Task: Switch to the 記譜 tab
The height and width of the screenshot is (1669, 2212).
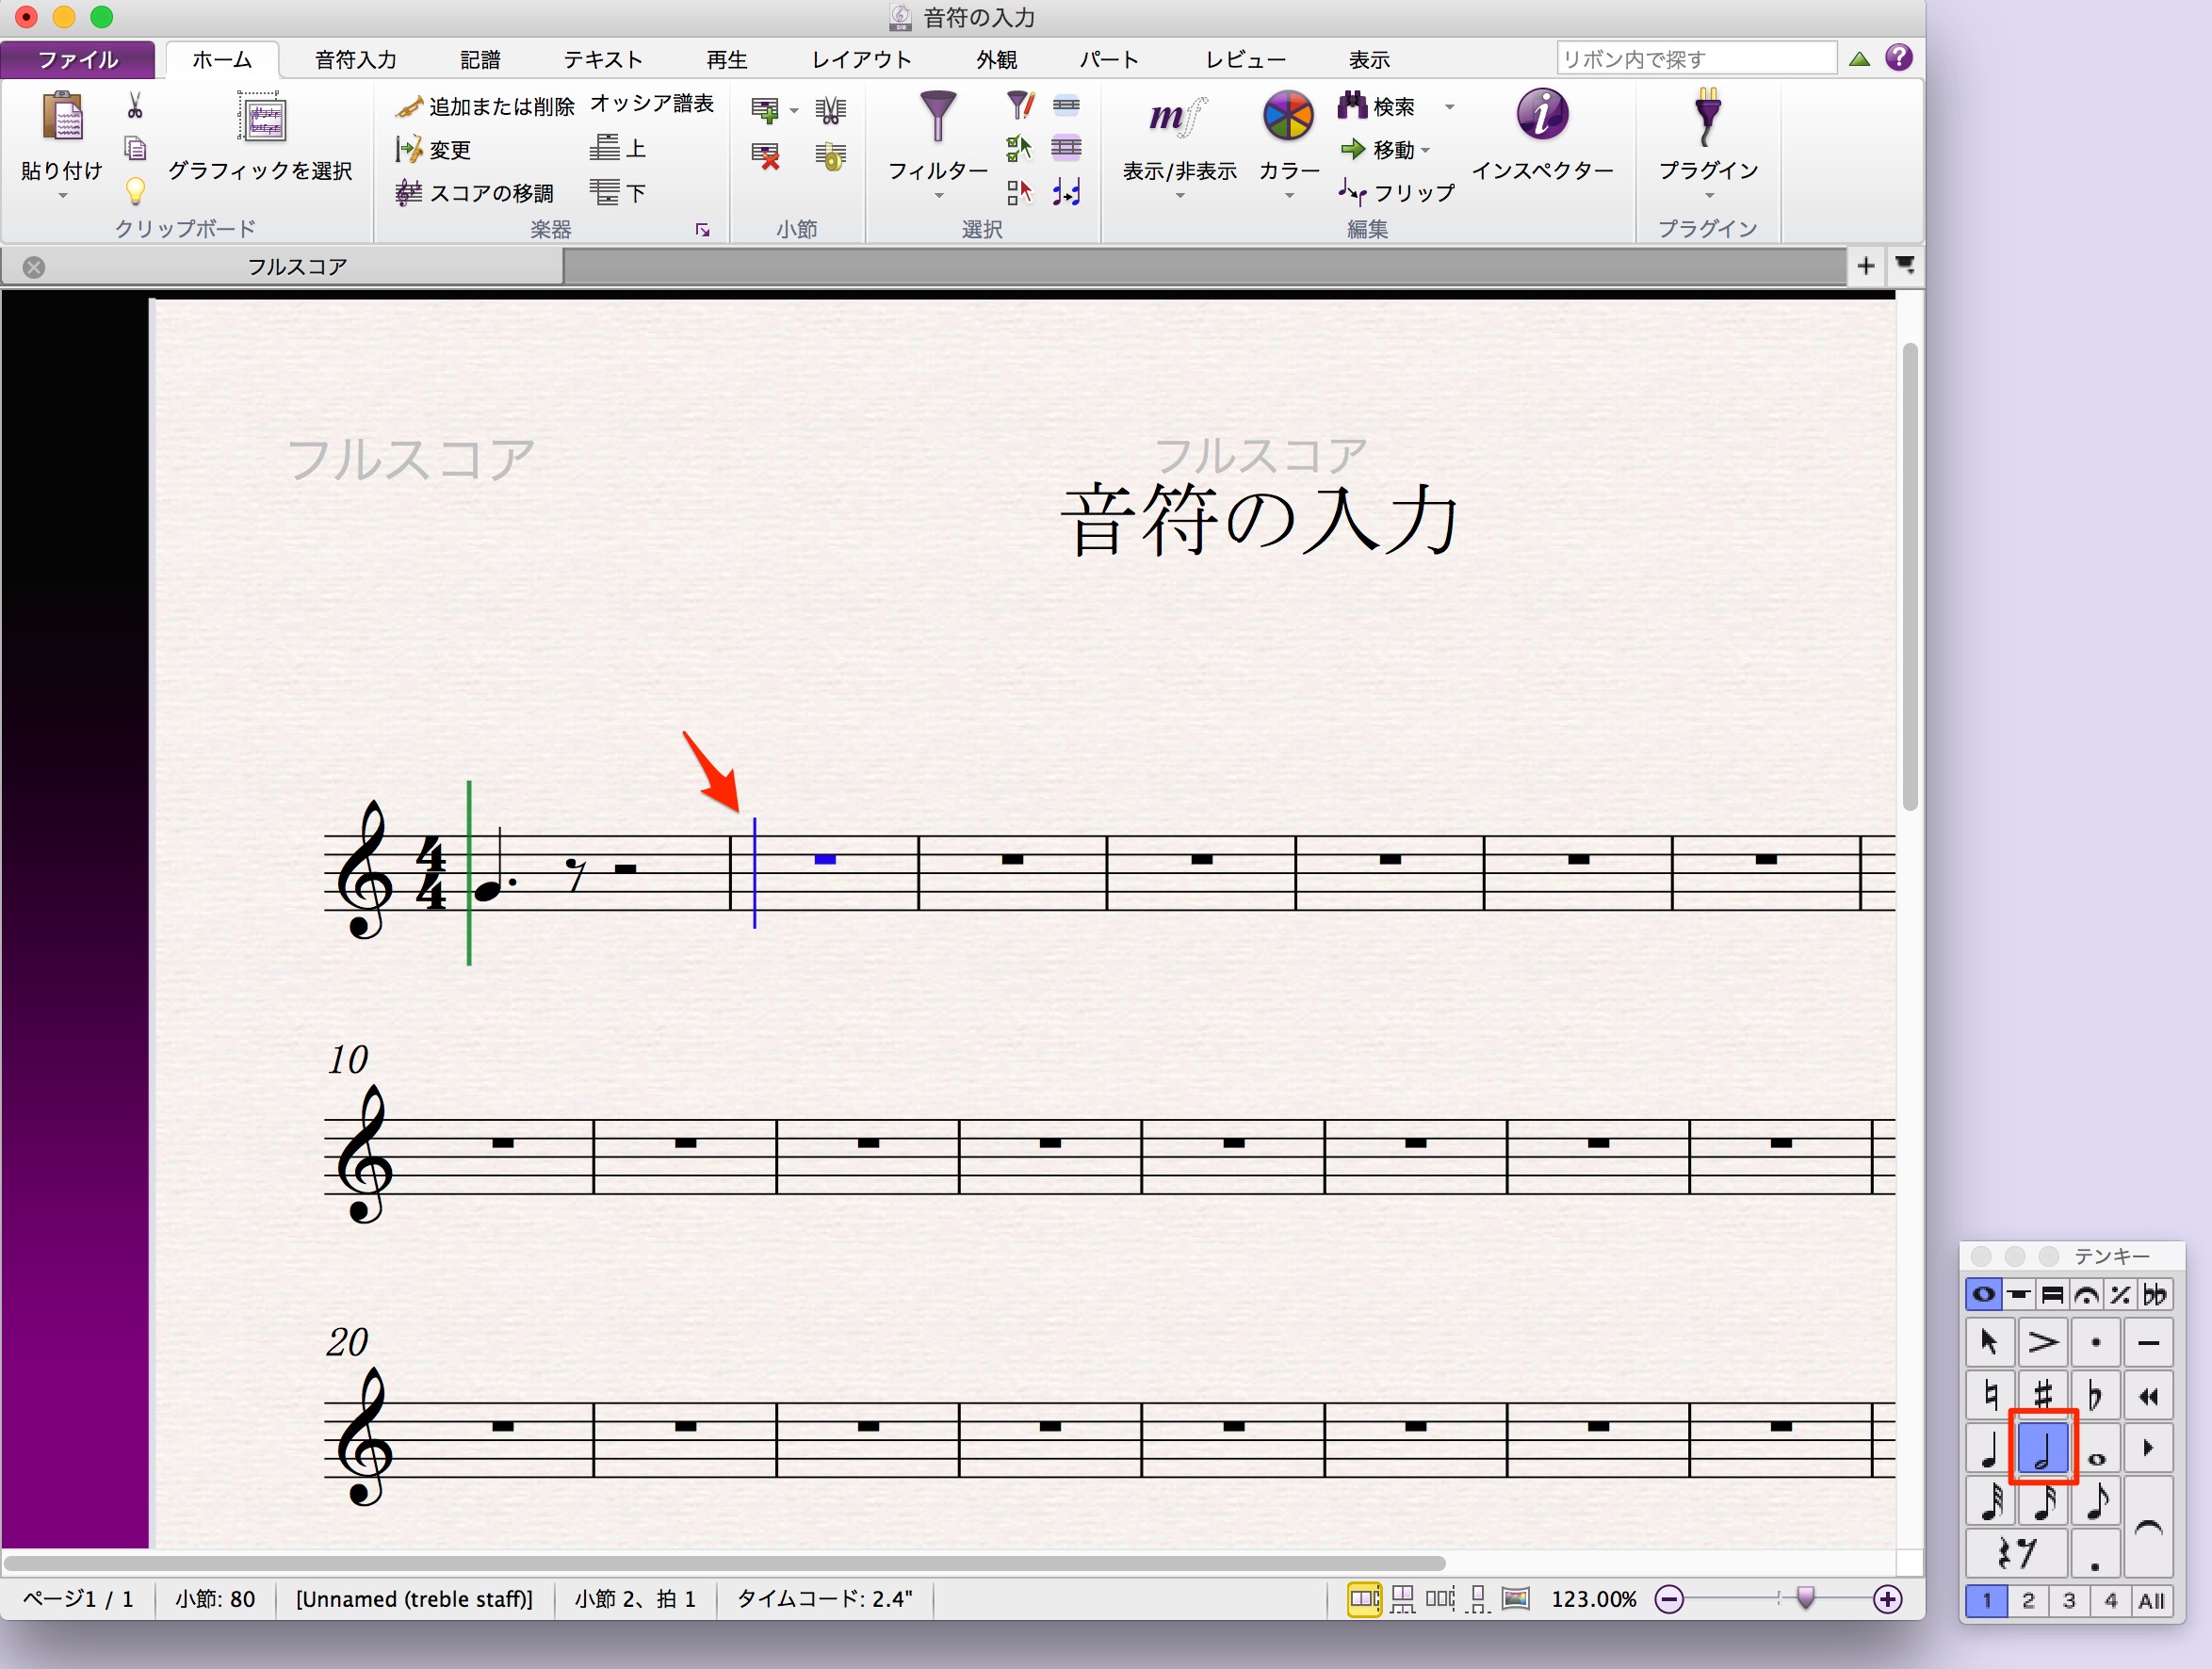Action: click(x=480, y=60)
